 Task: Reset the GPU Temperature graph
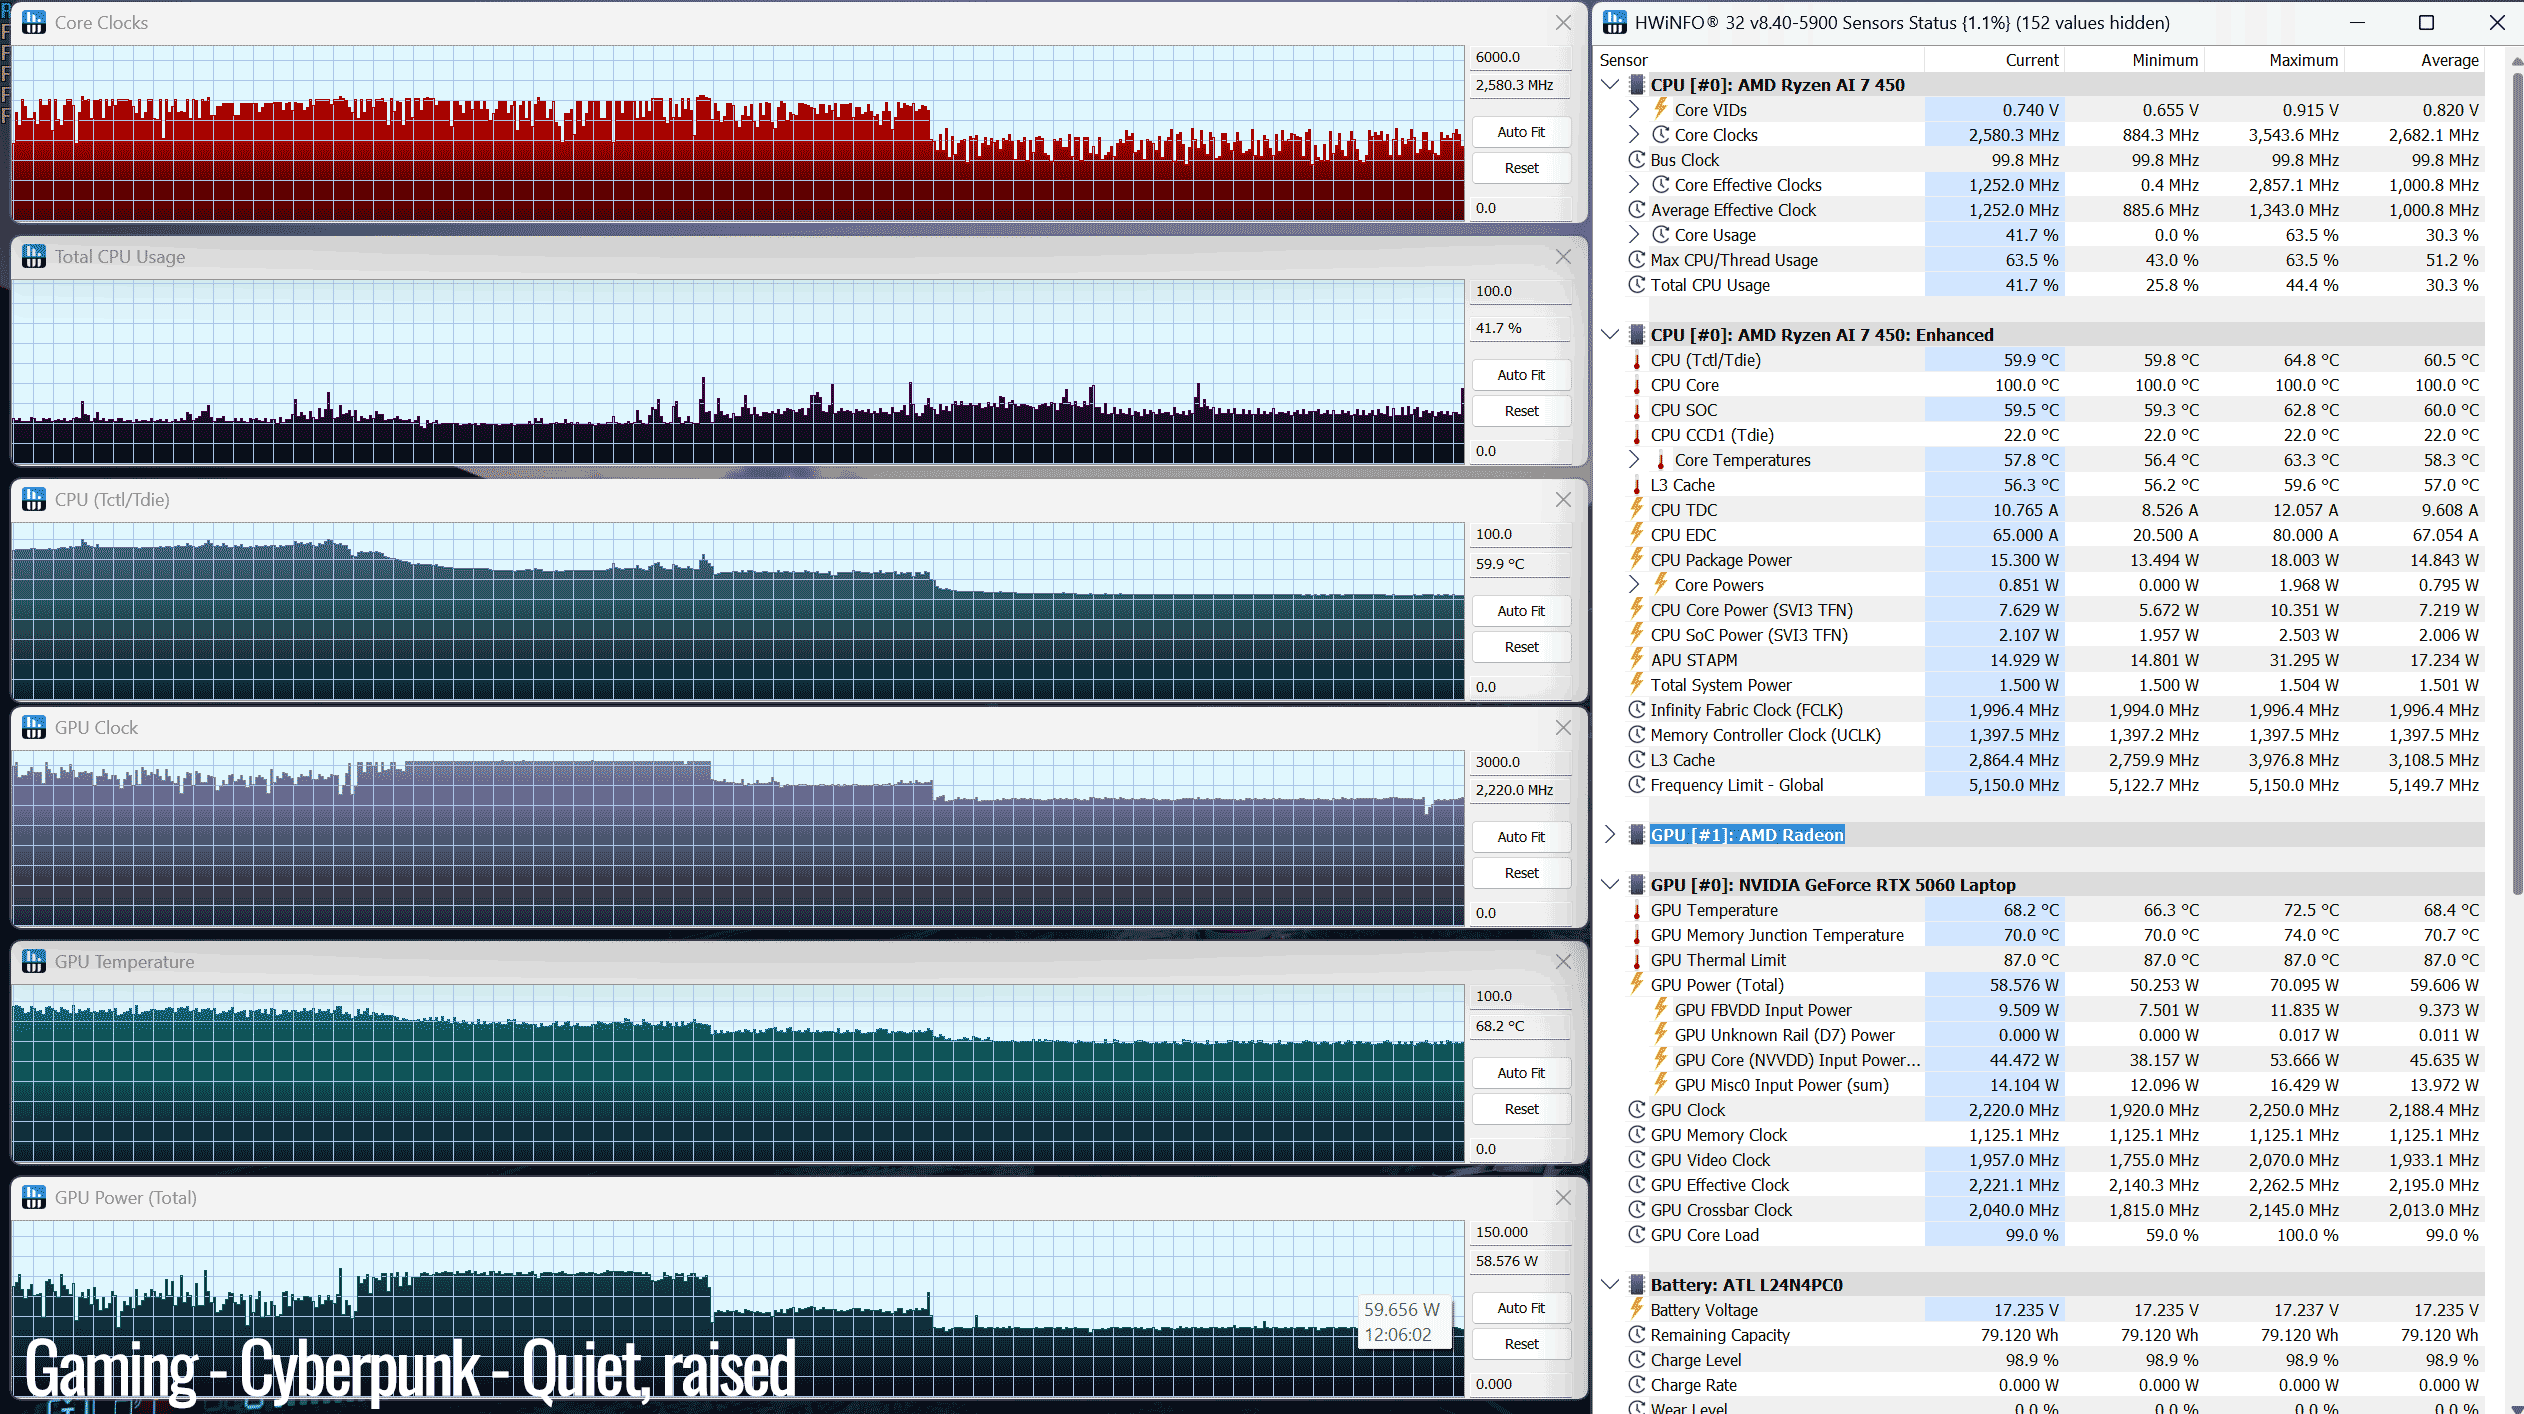[x=1521, y=1109]
